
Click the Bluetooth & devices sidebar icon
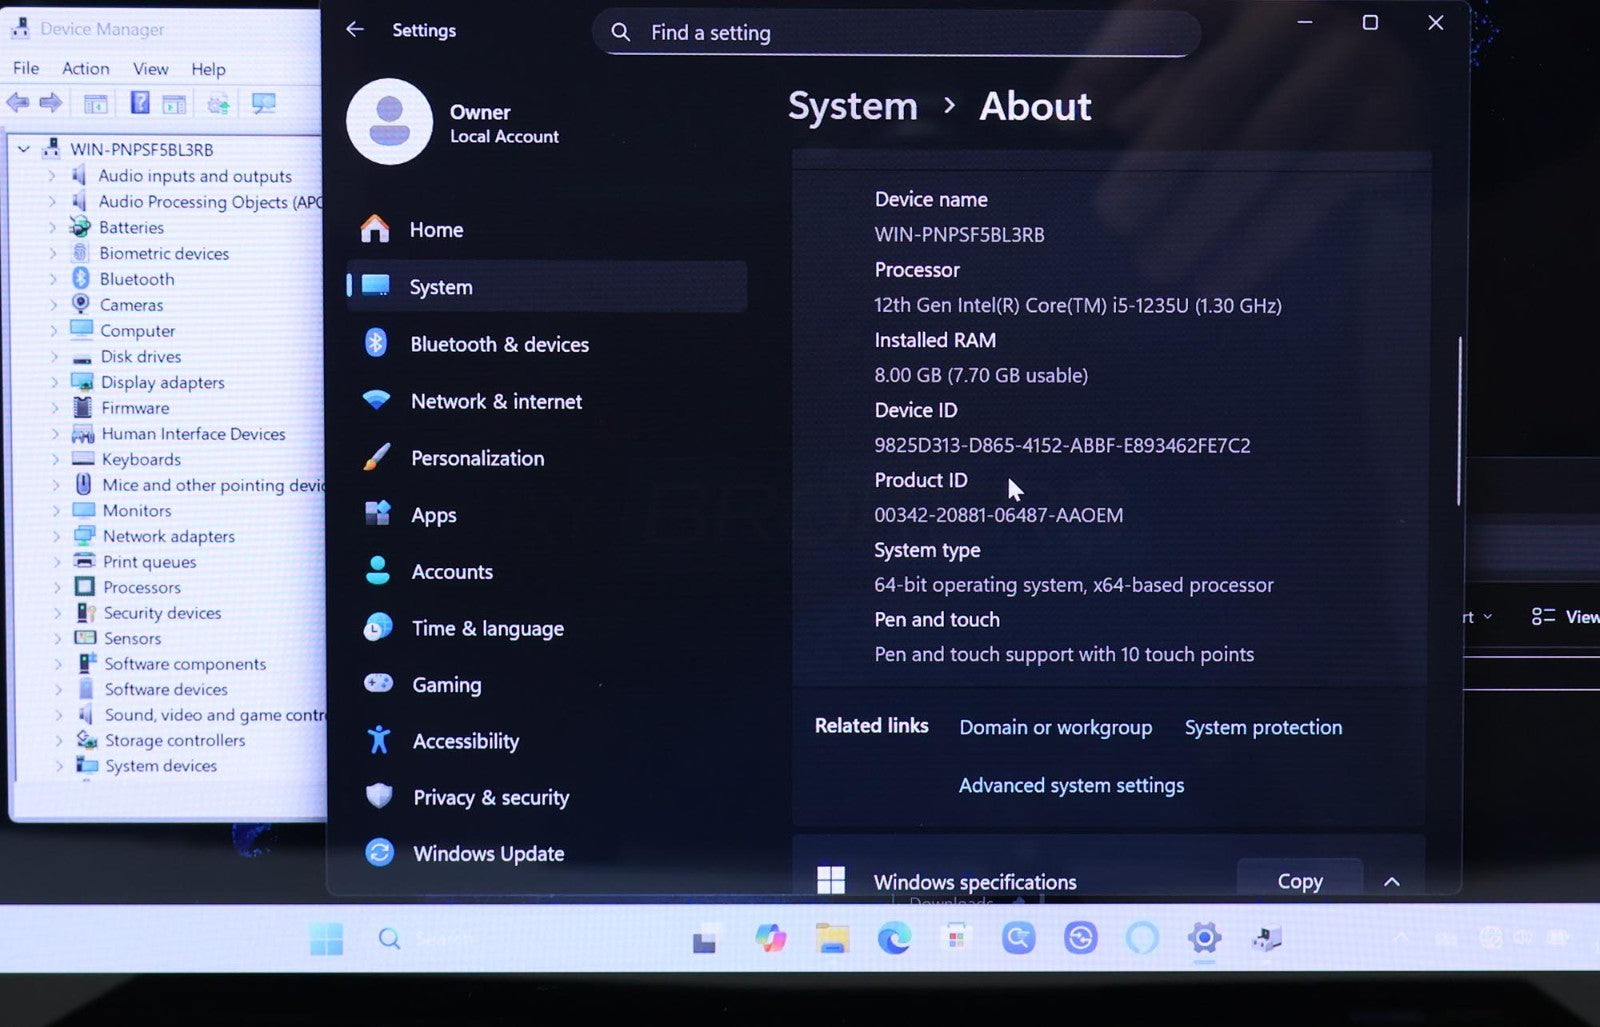coord(376,343)
